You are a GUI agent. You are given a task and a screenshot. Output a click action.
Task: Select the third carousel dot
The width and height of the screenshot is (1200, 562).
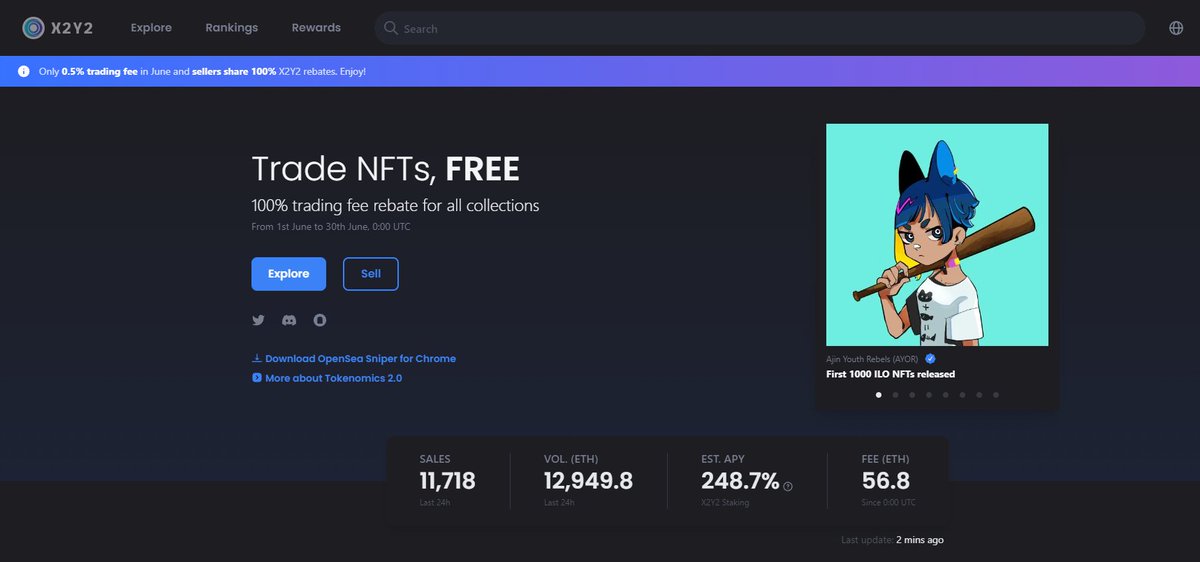click(x=912, y=395)
